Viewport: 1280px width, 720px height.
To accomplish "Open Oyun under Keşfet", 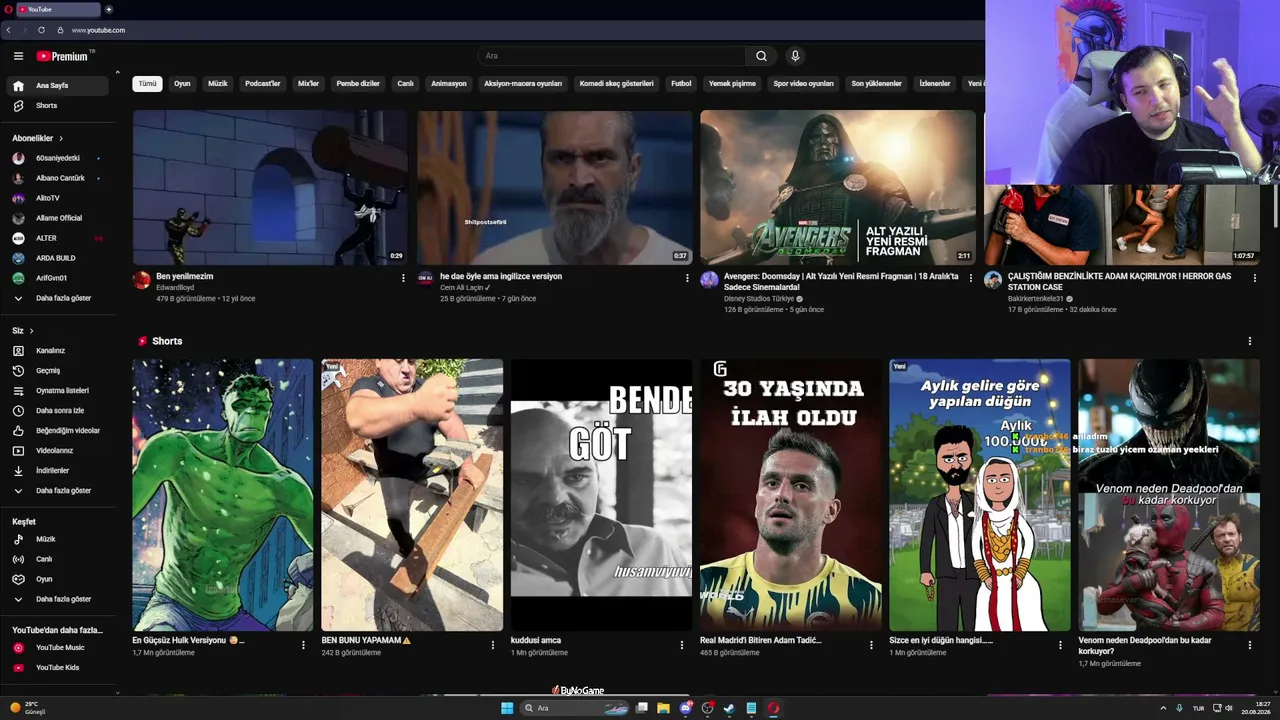I will (60, 579).
